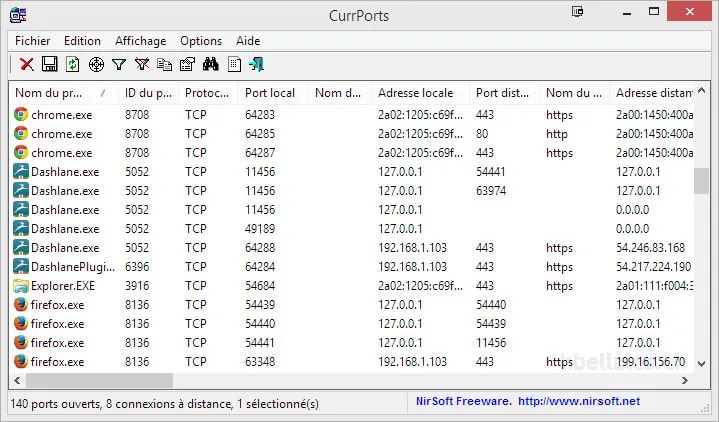Select Dashlane.exe row with remote port 63974
This screenshot has width=719, height=422.
click(351, 190)
